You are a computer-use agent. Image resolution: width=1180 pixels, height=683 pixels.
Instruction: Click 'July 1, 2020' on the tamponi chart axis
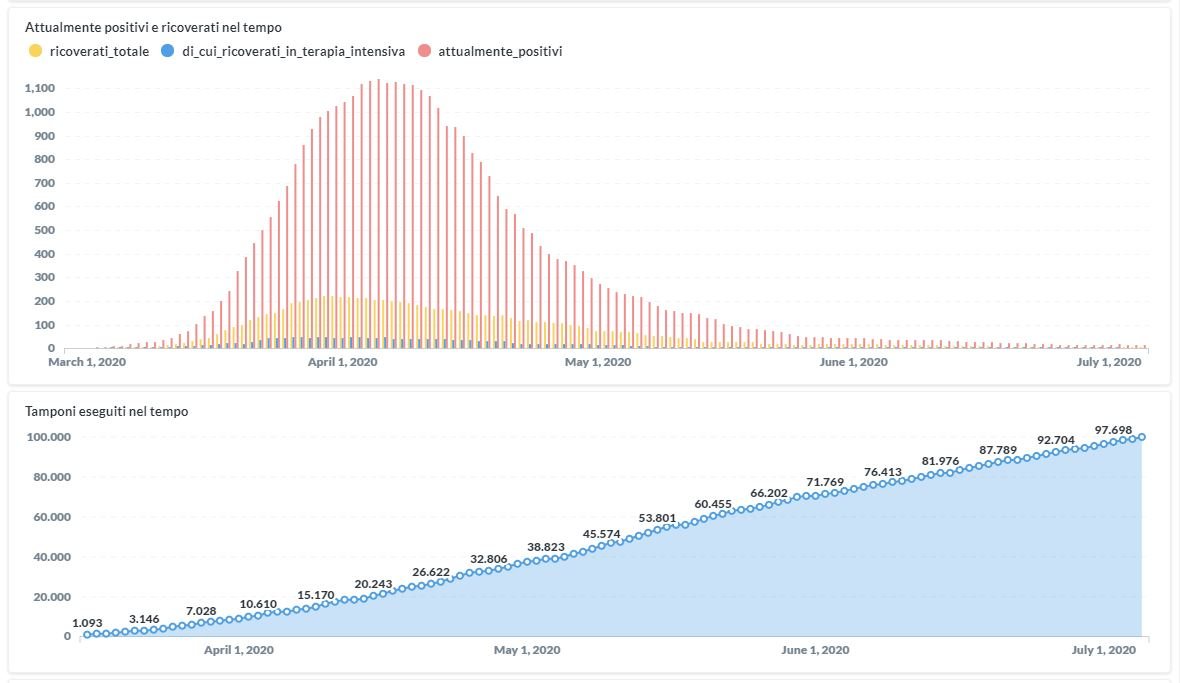[1103, 650]
